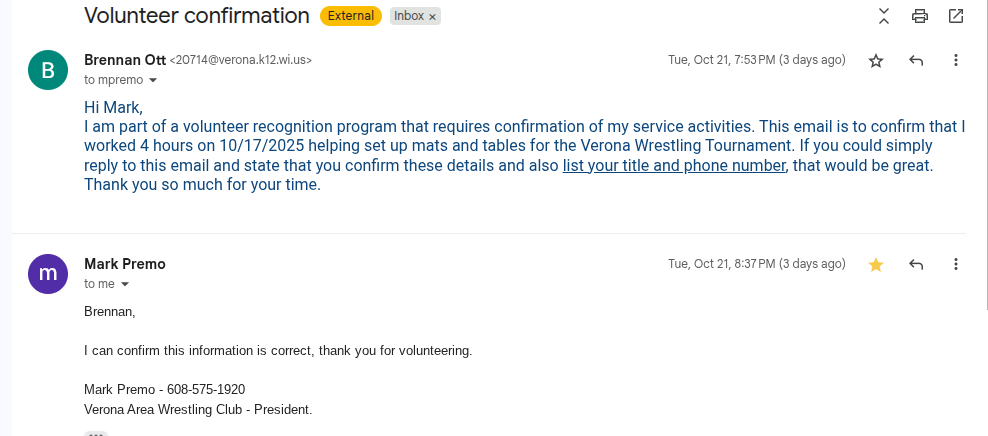988x436 pixels.
Task: Click Mark Premo's profile avatar
Action: tap(47, 273)
